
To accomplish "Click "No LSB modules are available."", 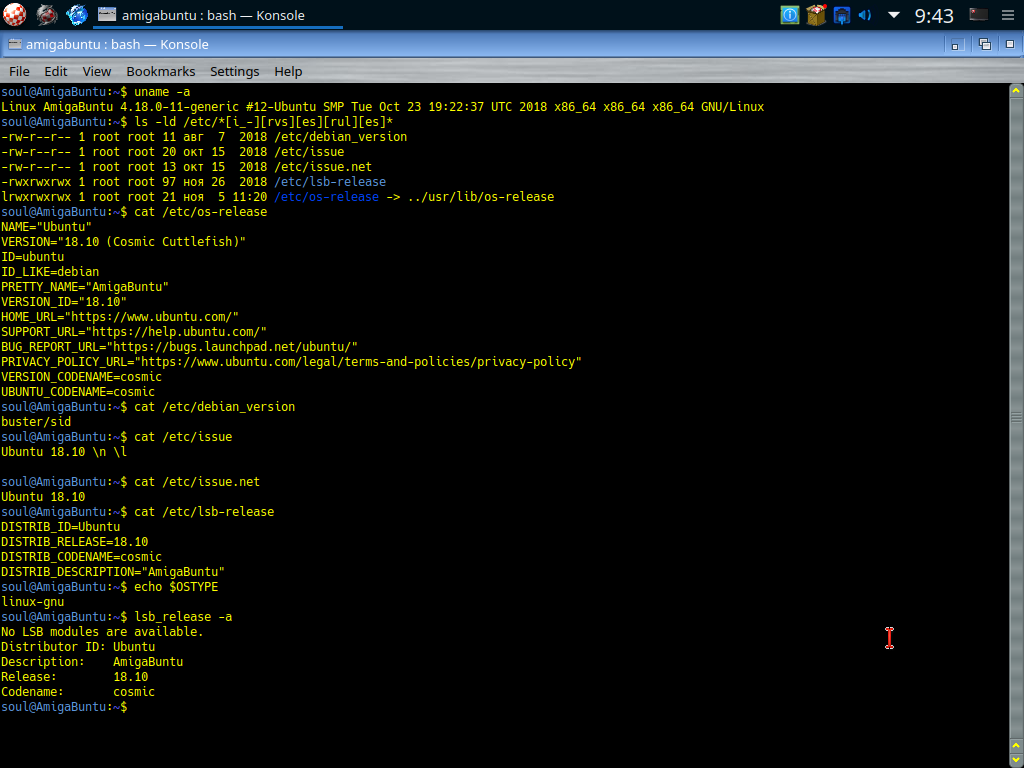I will point(103,633).
